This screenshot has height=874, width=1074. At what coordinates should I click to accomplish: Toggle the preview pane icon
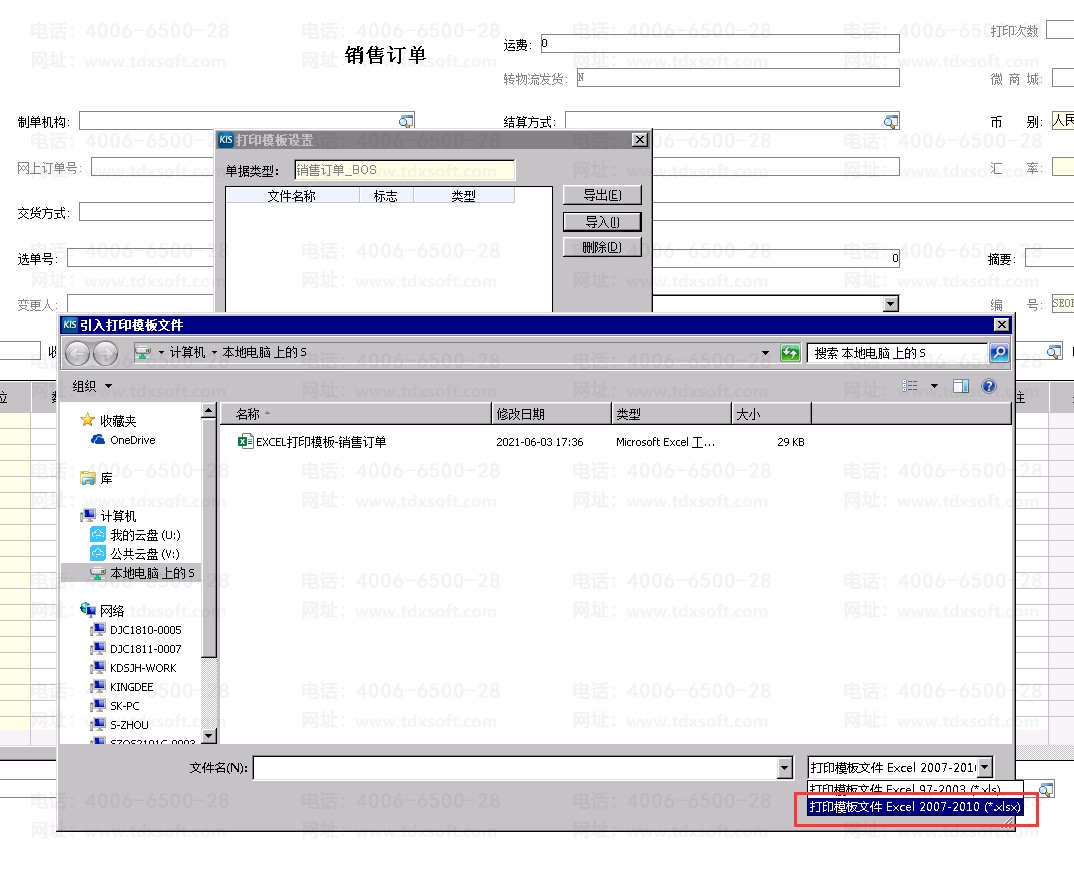[x=961, y=386]
